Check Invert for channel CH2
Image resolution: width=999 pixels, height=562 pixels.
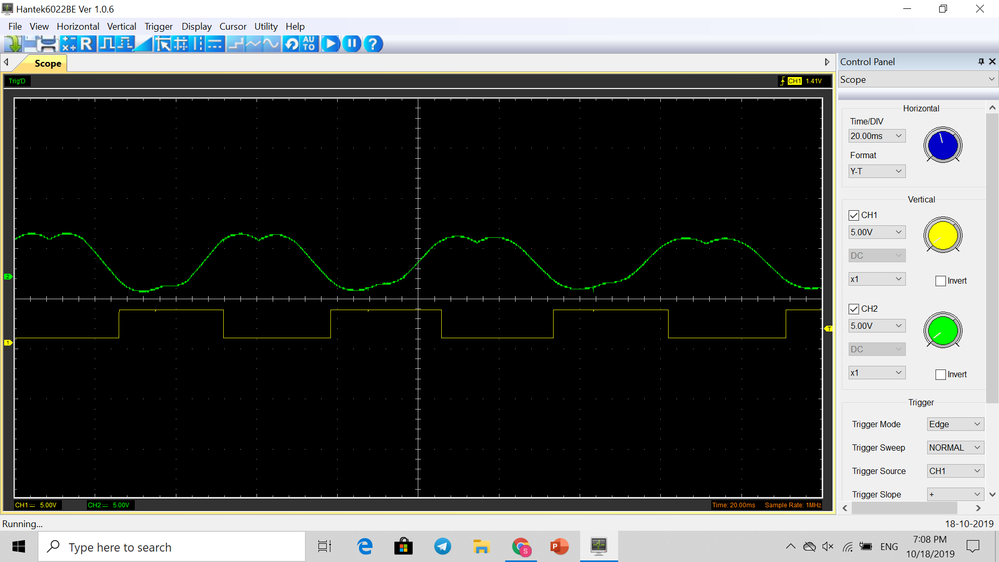click(x=940, y=375)
